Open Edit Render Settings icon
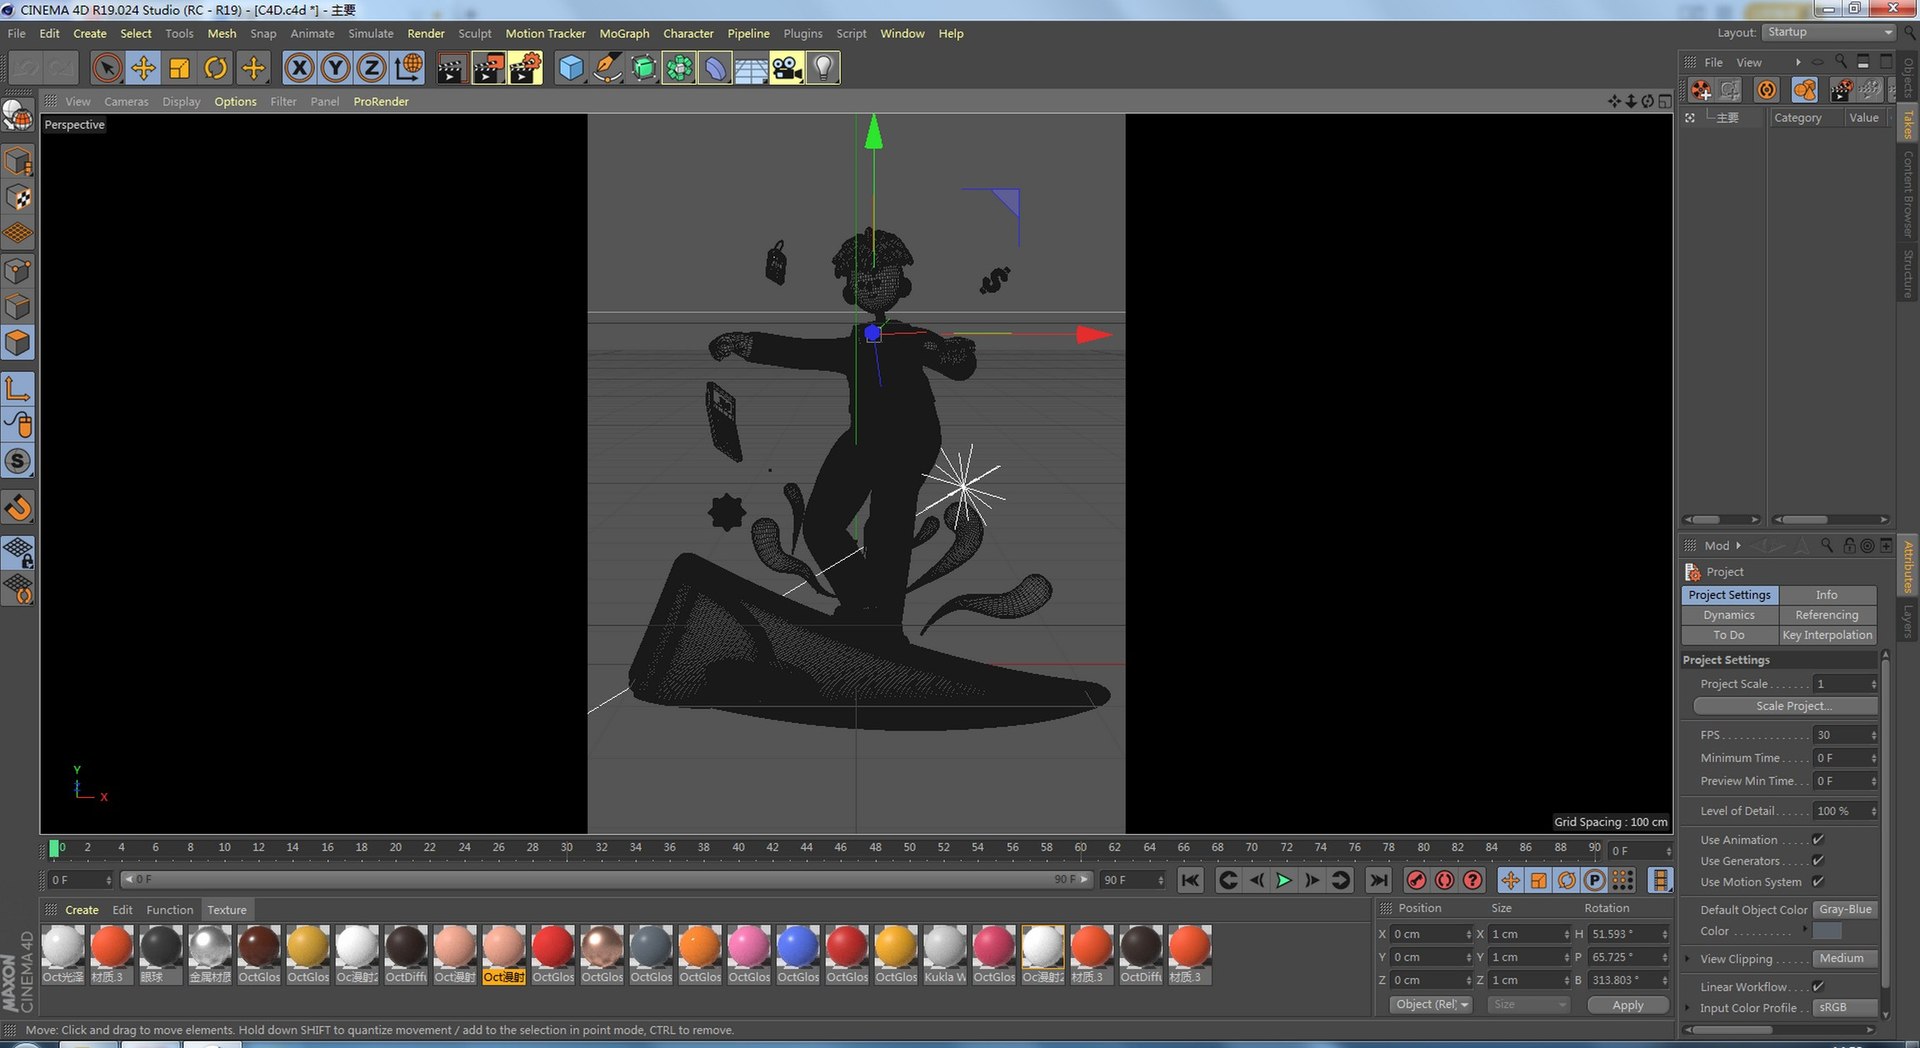 pos(524,68)
